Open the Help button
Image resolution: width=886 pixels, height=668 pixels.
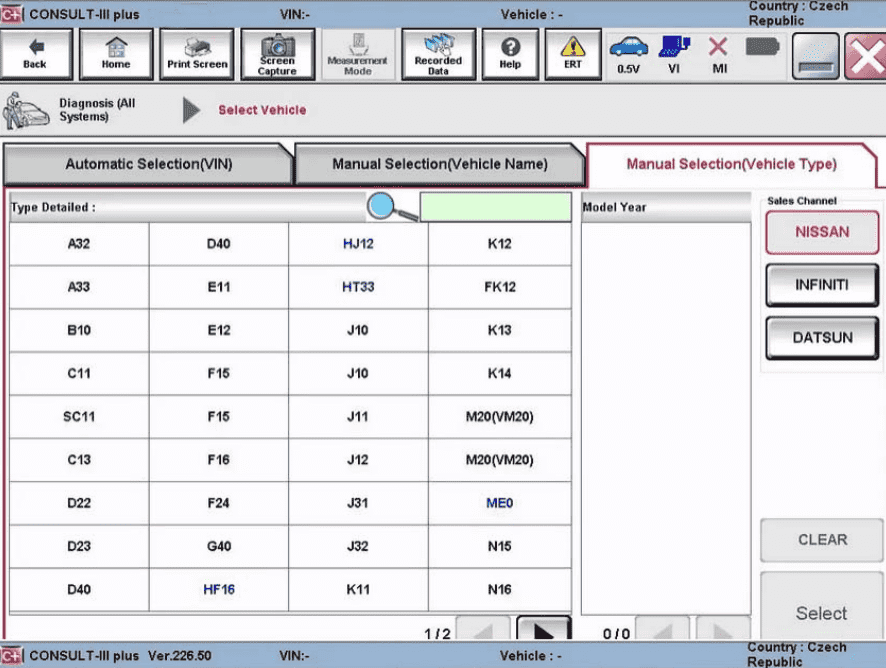point(510,54)
